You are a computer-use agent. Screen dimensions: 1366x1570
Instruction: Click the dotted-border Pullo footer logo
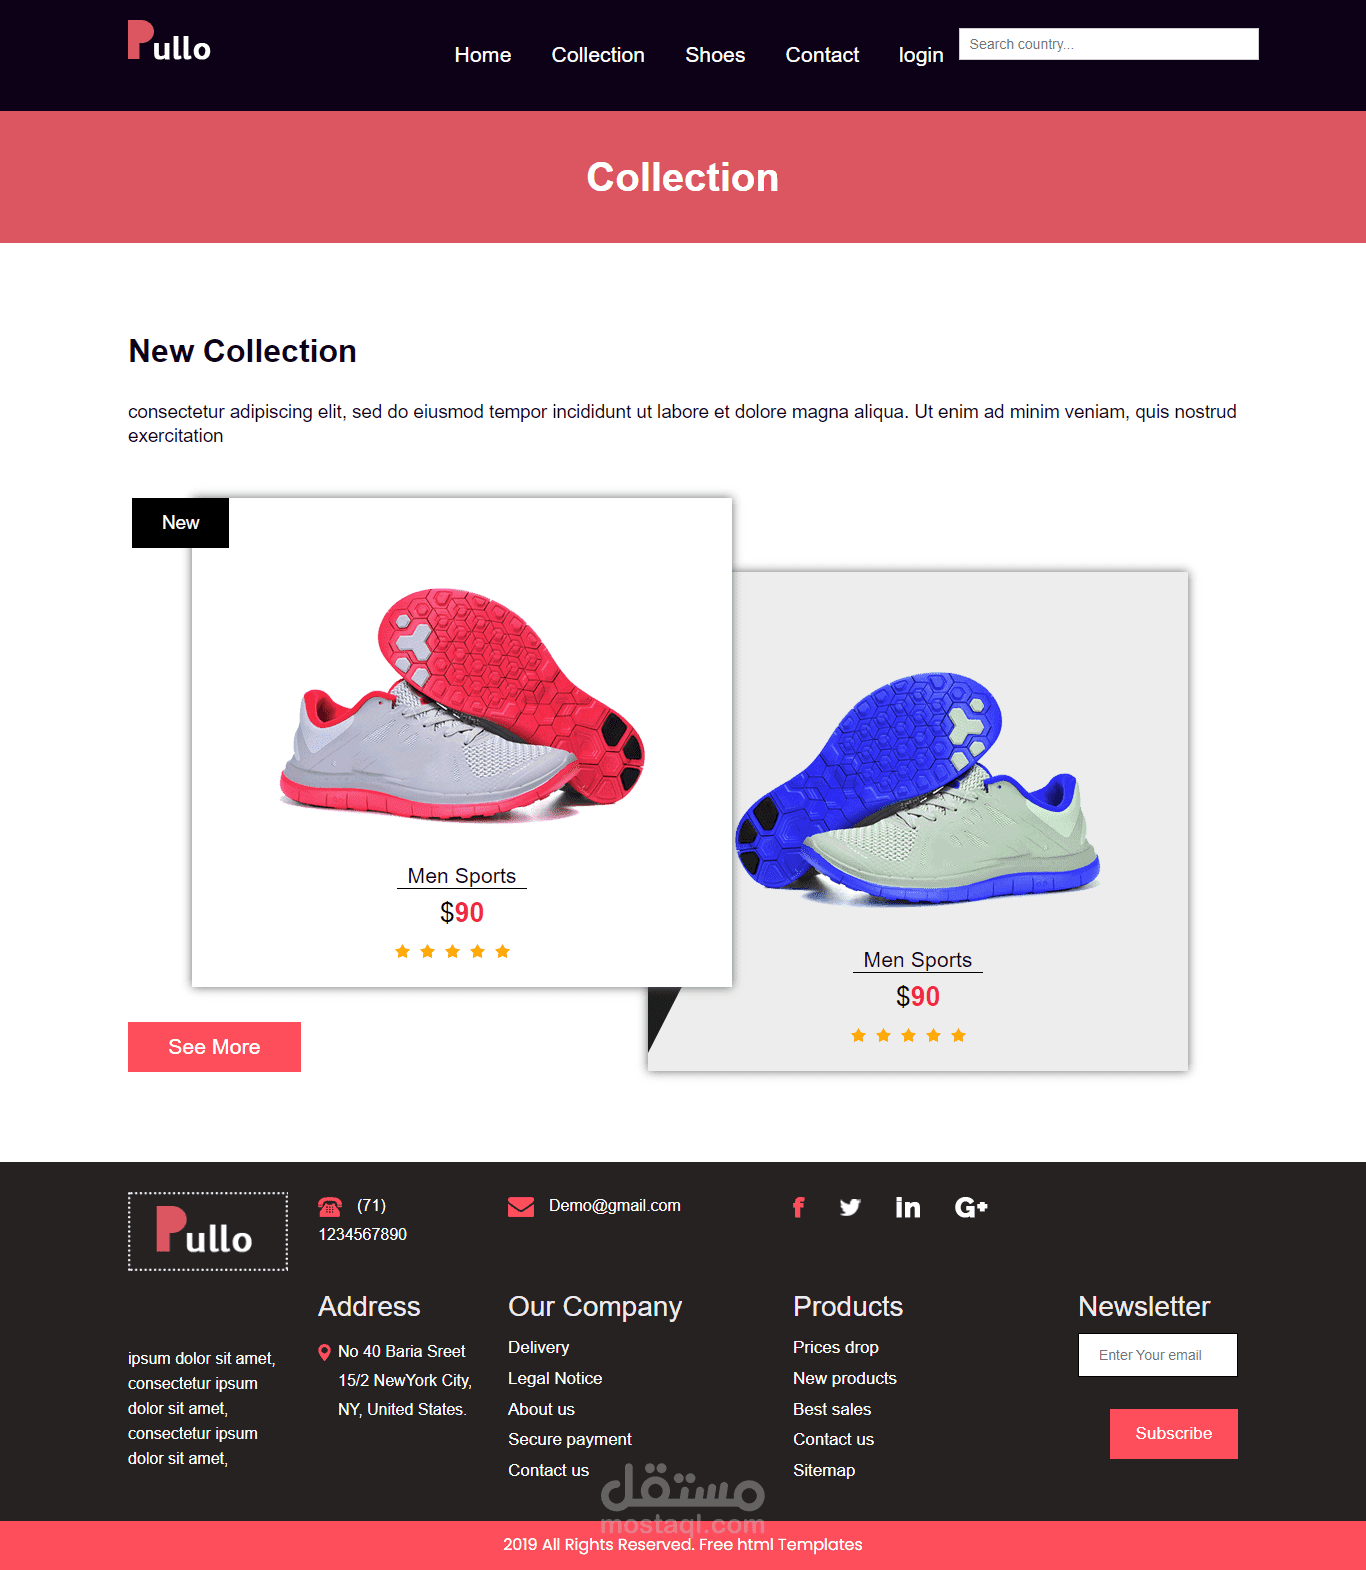(x=208, y=1231)
